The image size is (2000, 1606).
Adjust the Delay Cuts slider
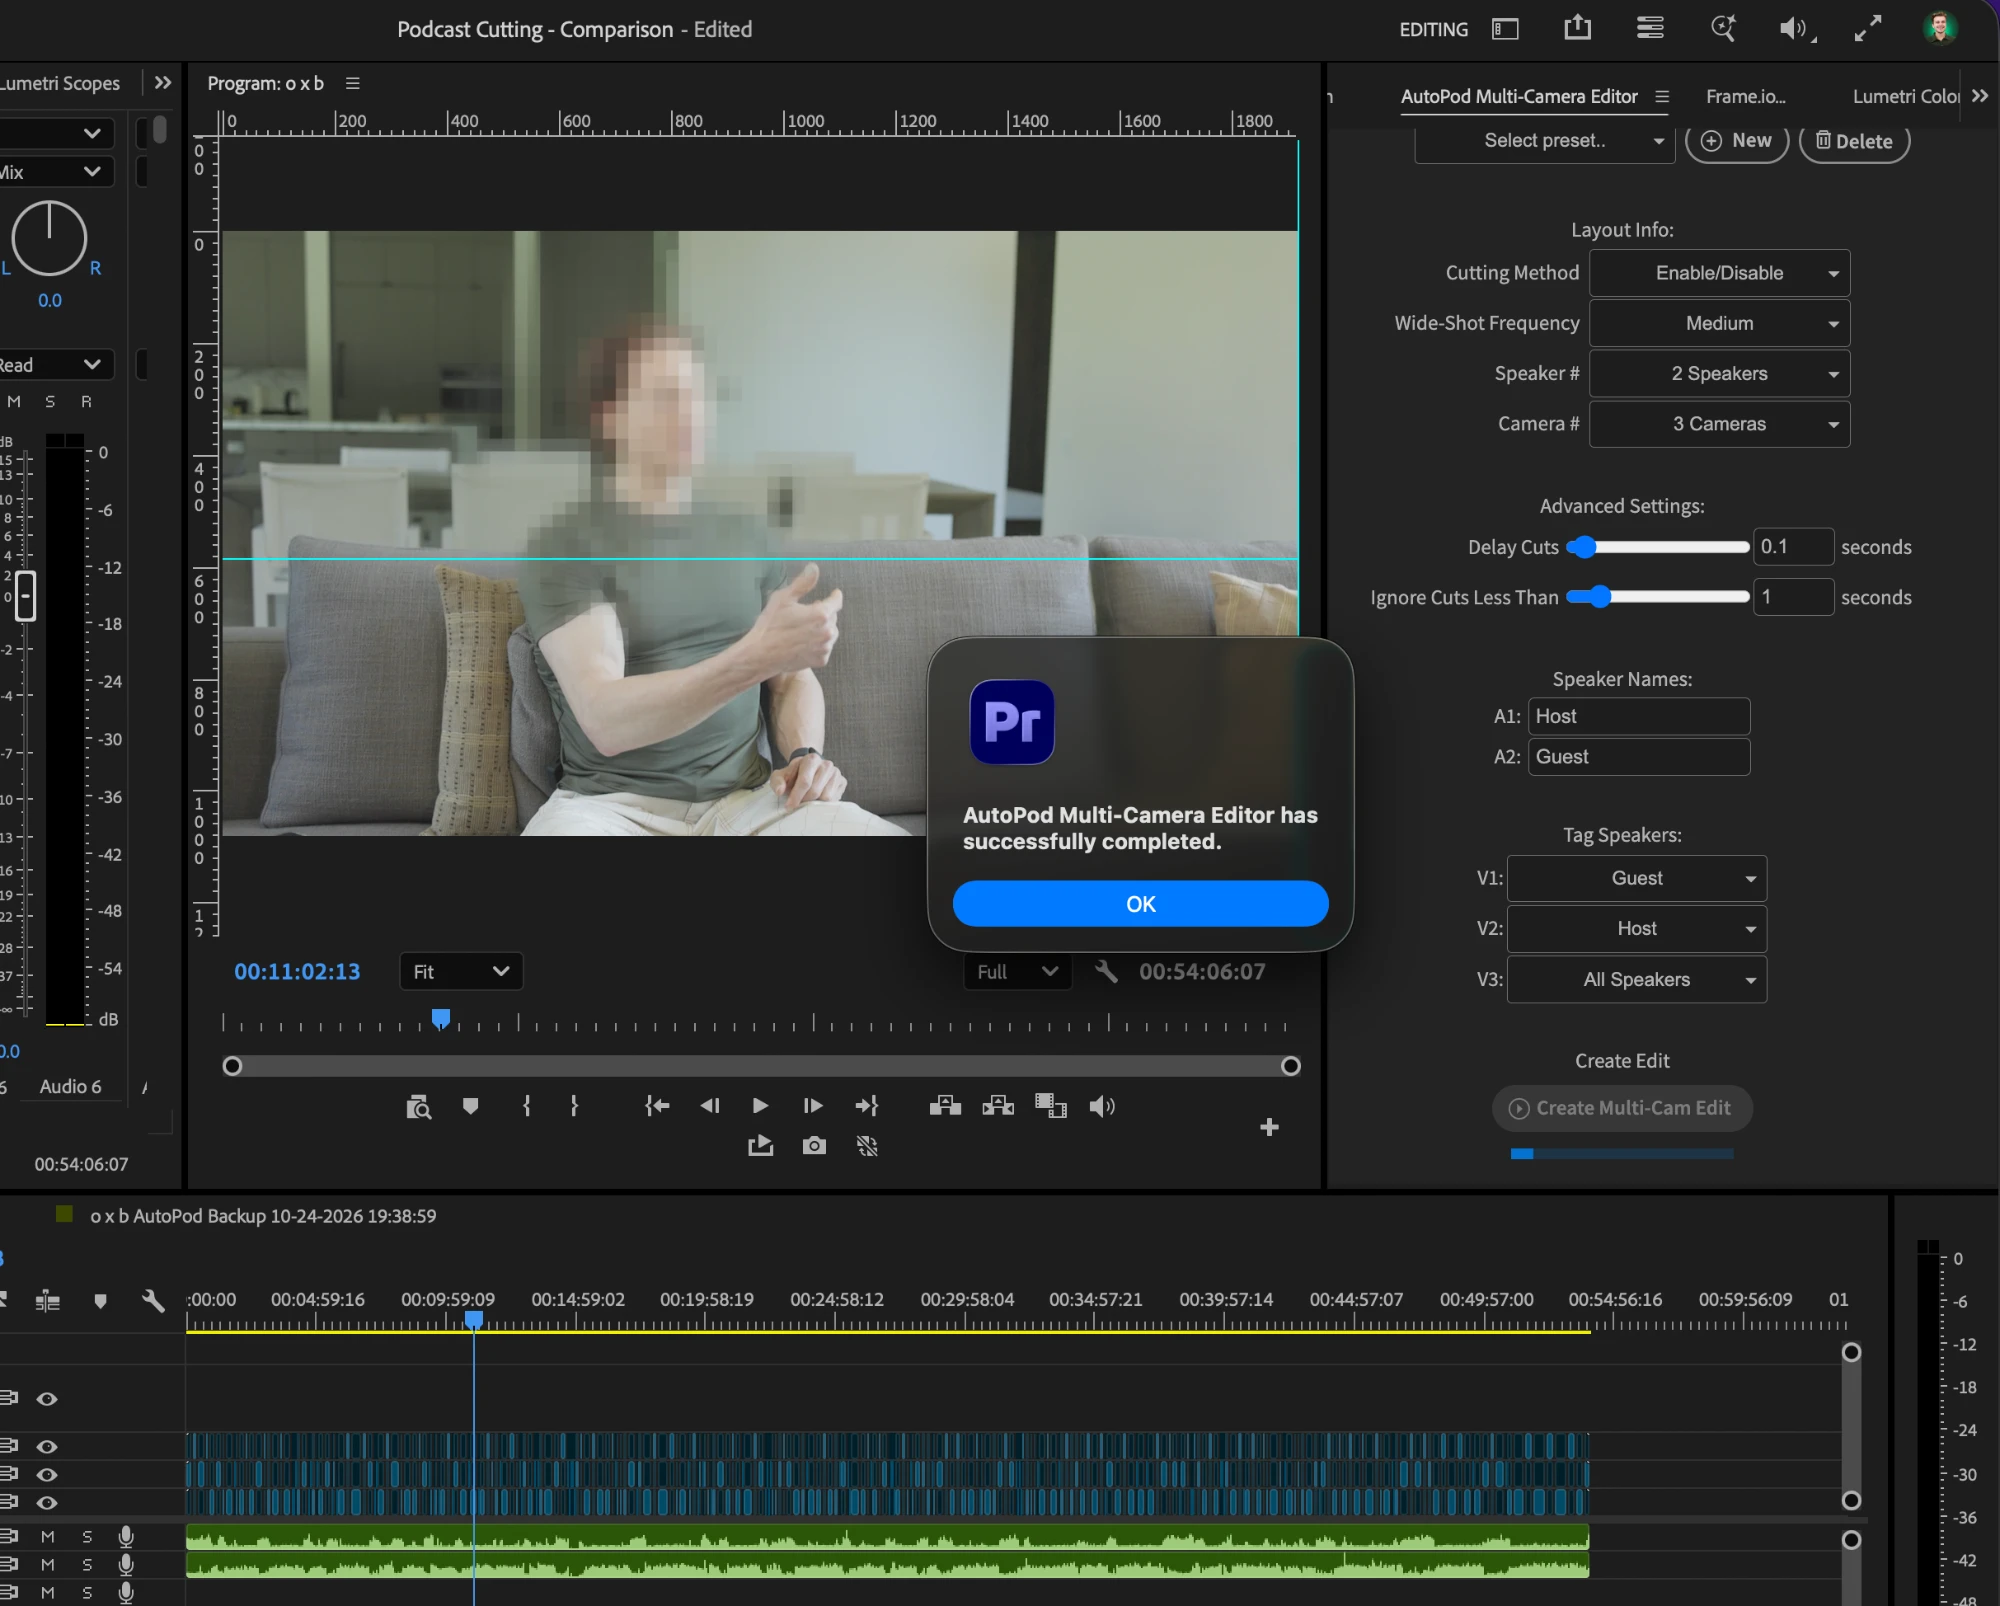(1658, 547)
